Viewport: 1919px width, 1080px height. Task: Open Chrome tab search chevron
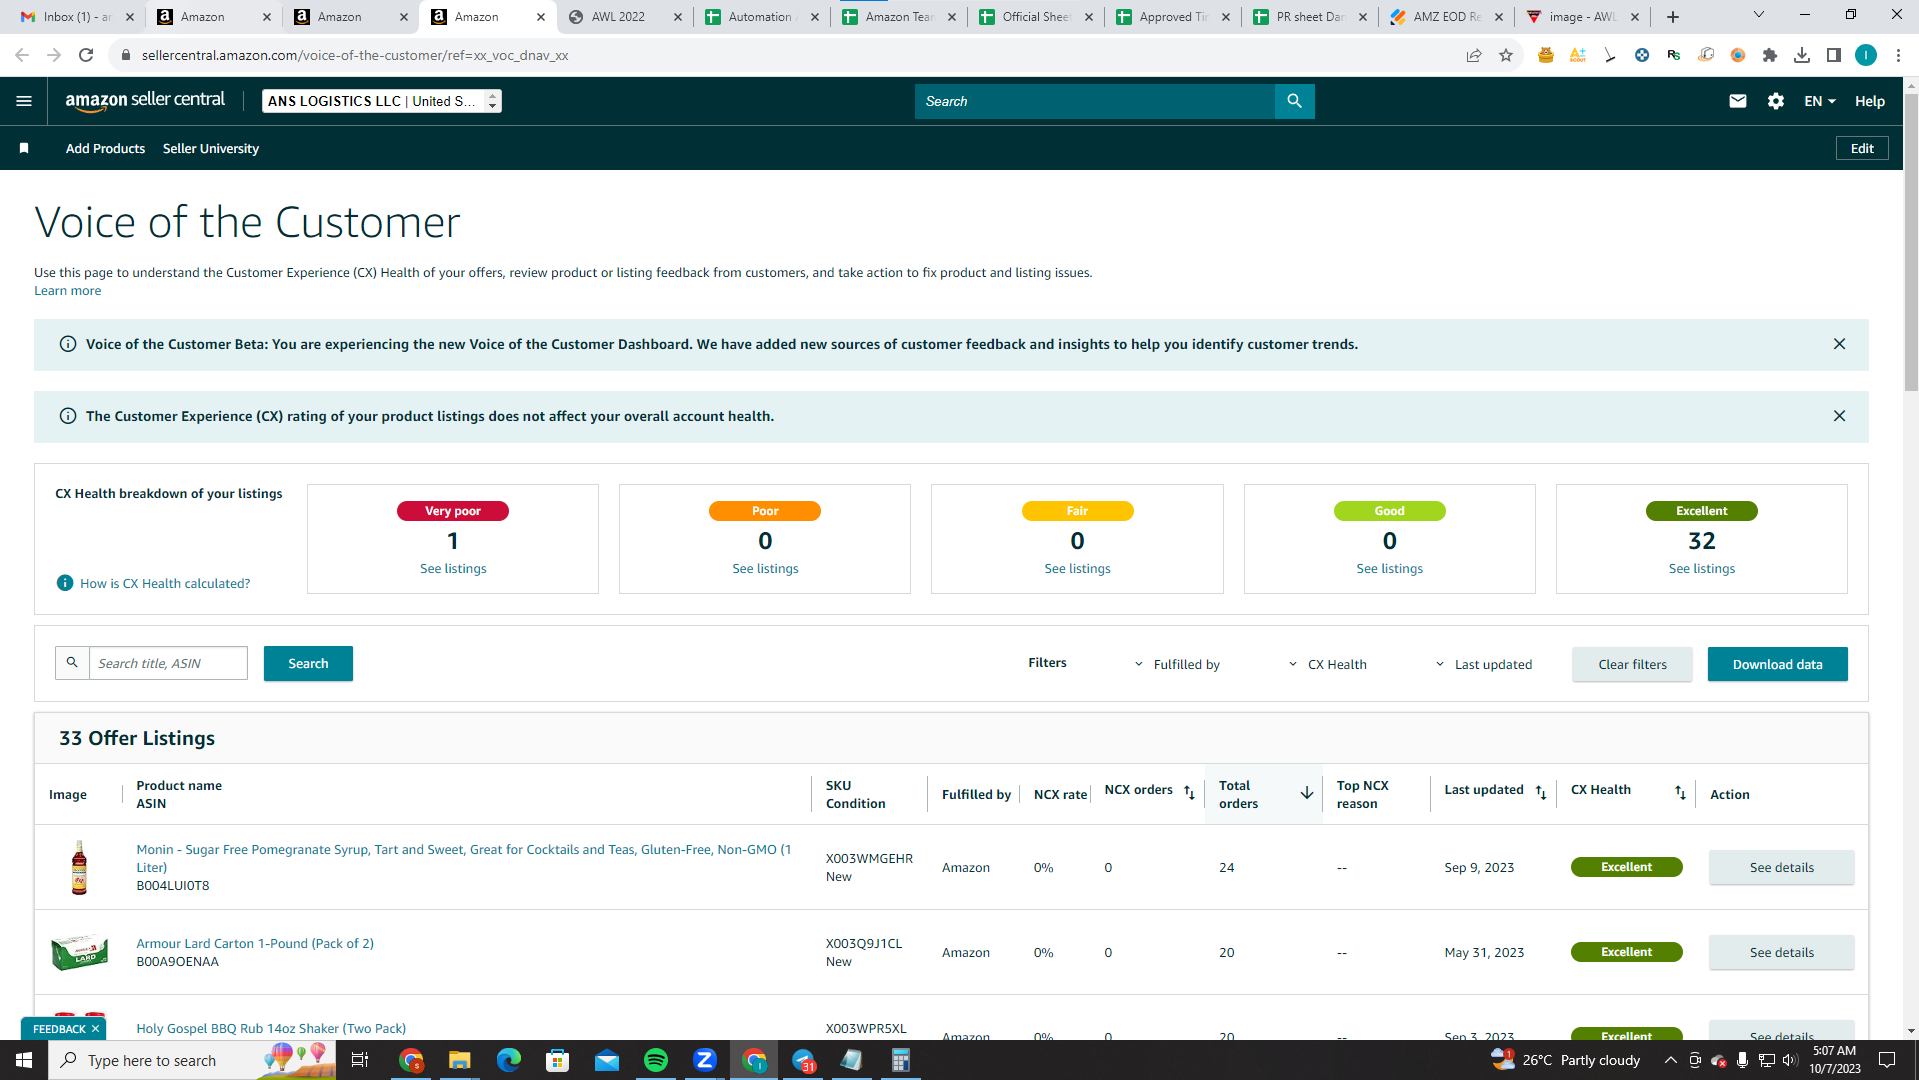coord(1758,15)
